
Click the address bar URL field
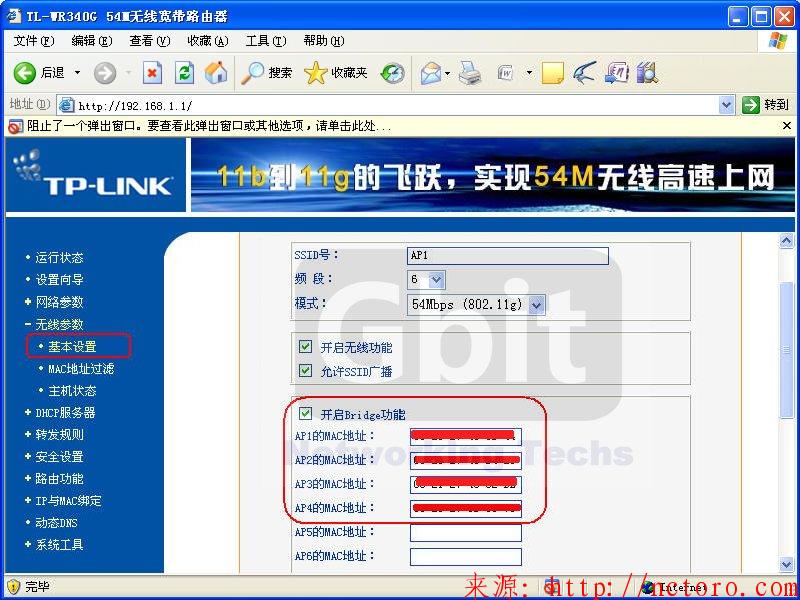point(397,106)
